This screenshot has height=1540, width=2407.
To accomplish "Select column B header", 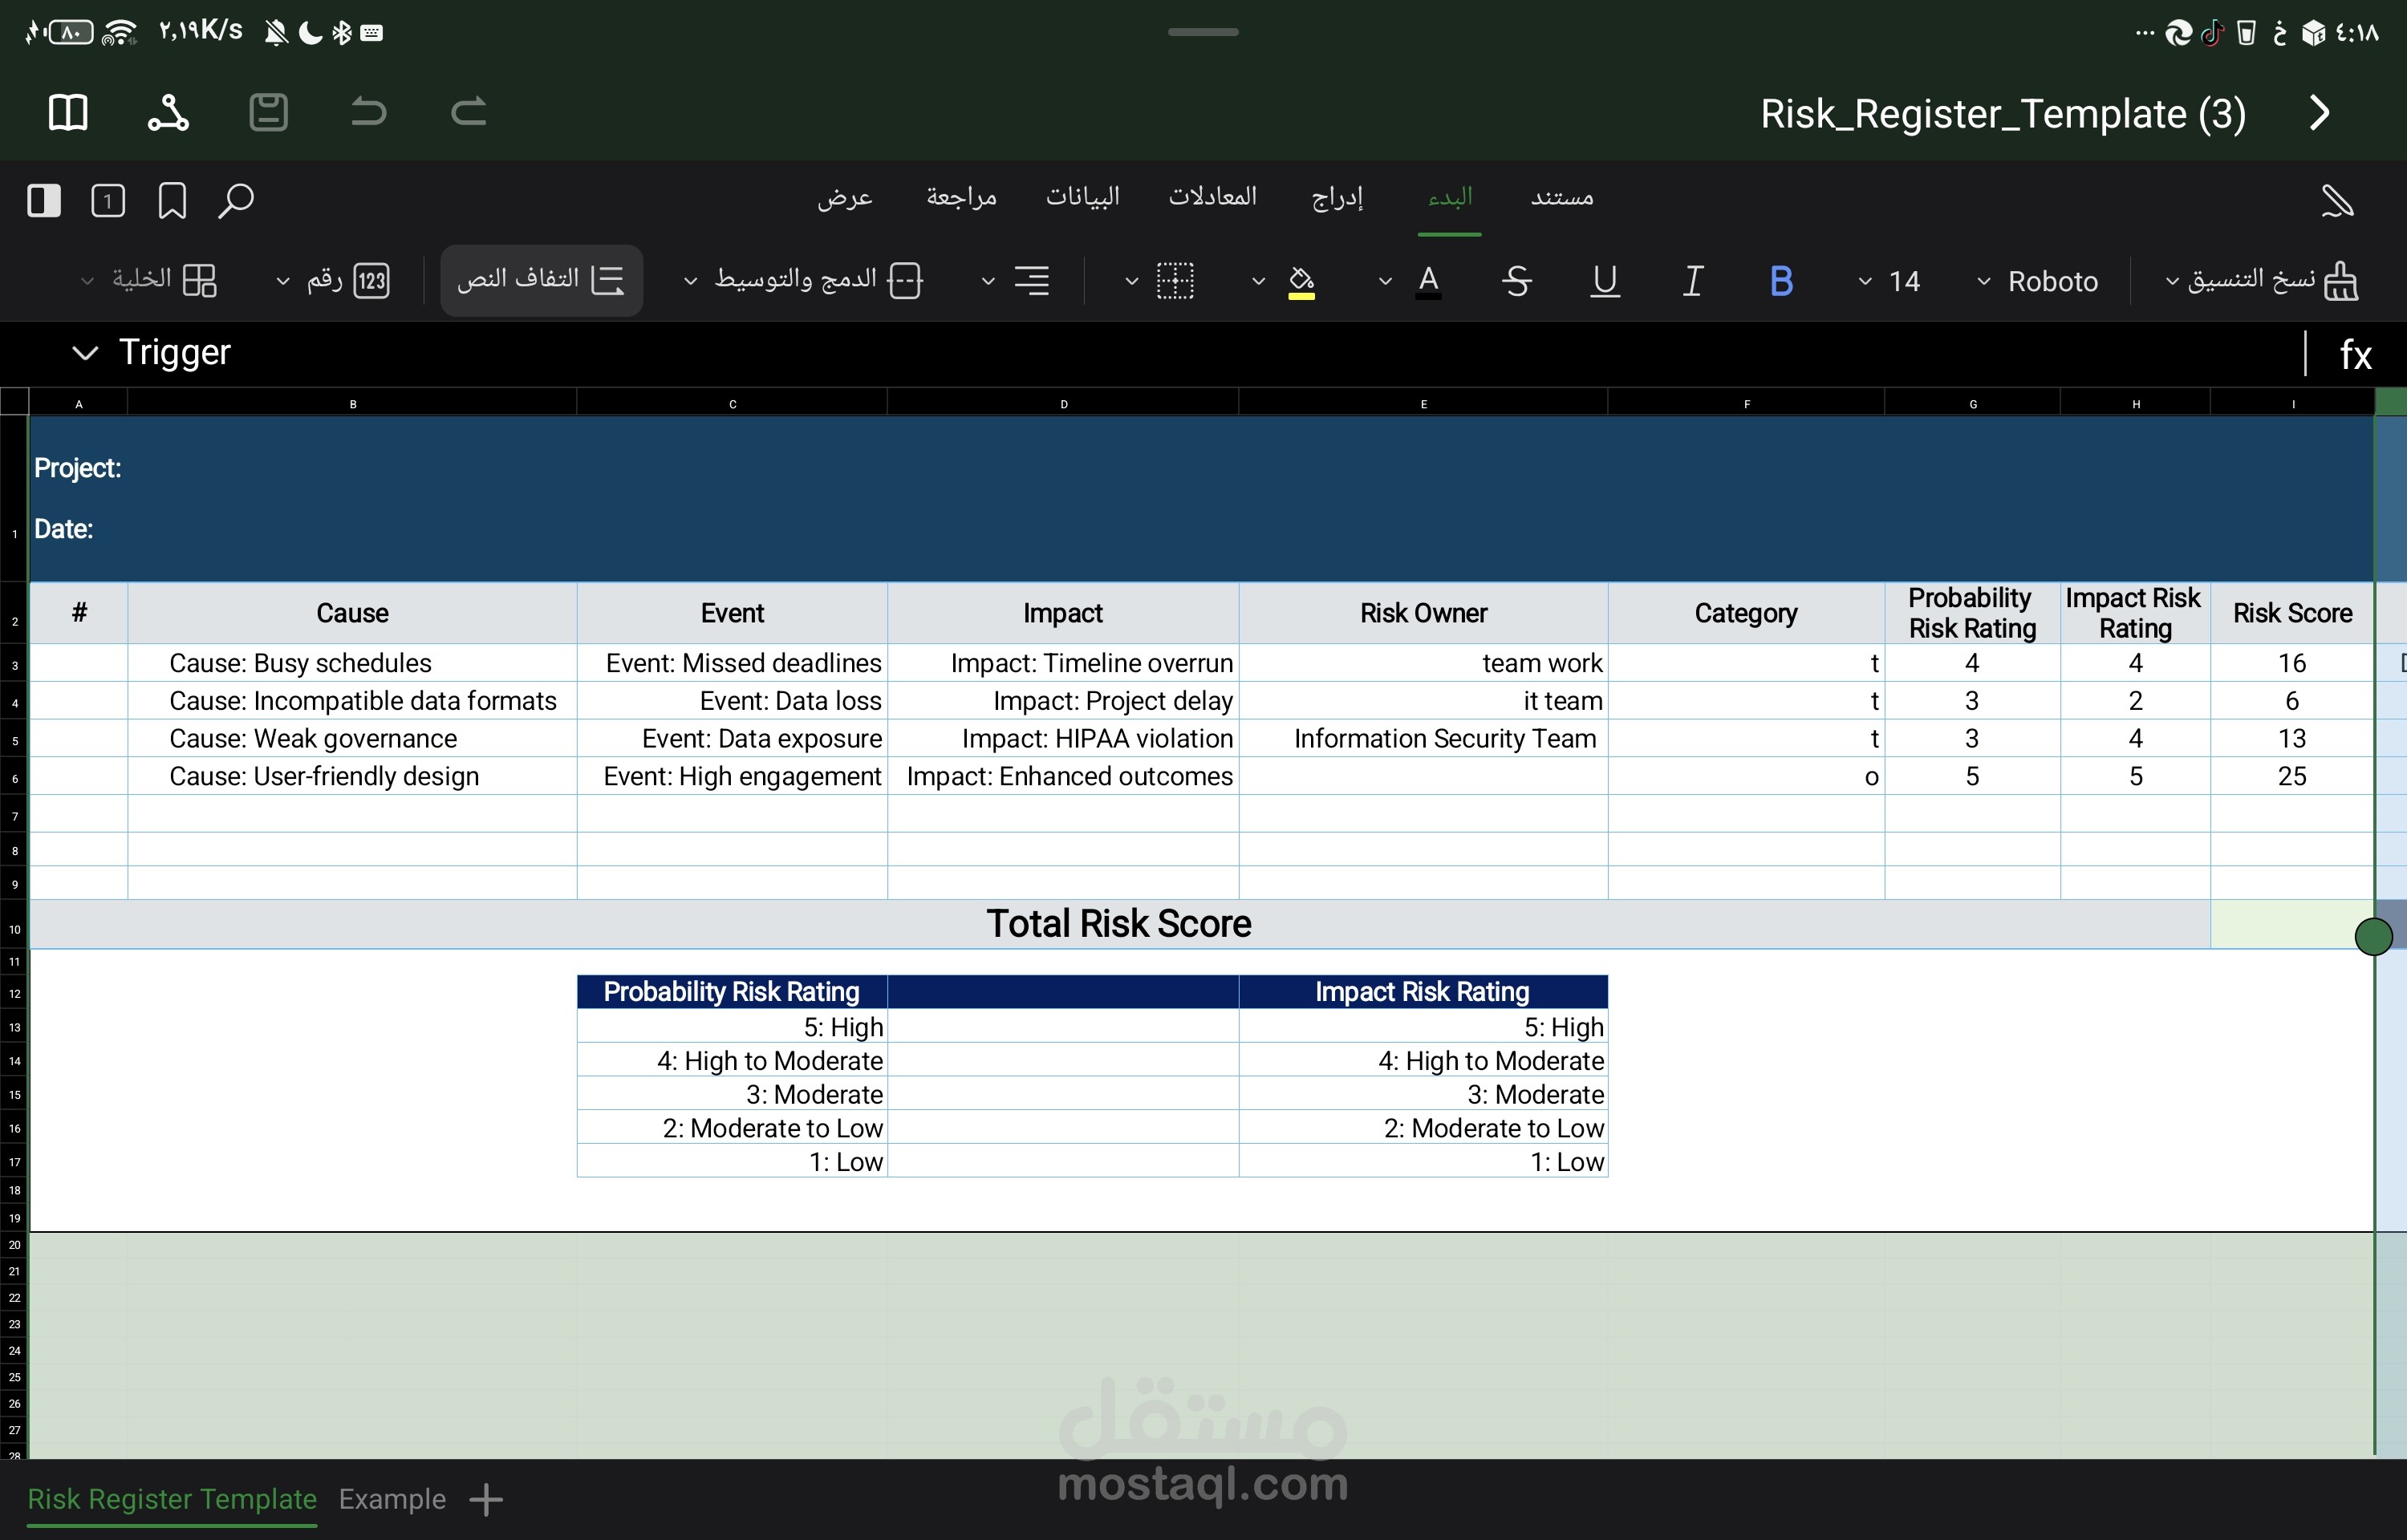I will pos(353,403).
